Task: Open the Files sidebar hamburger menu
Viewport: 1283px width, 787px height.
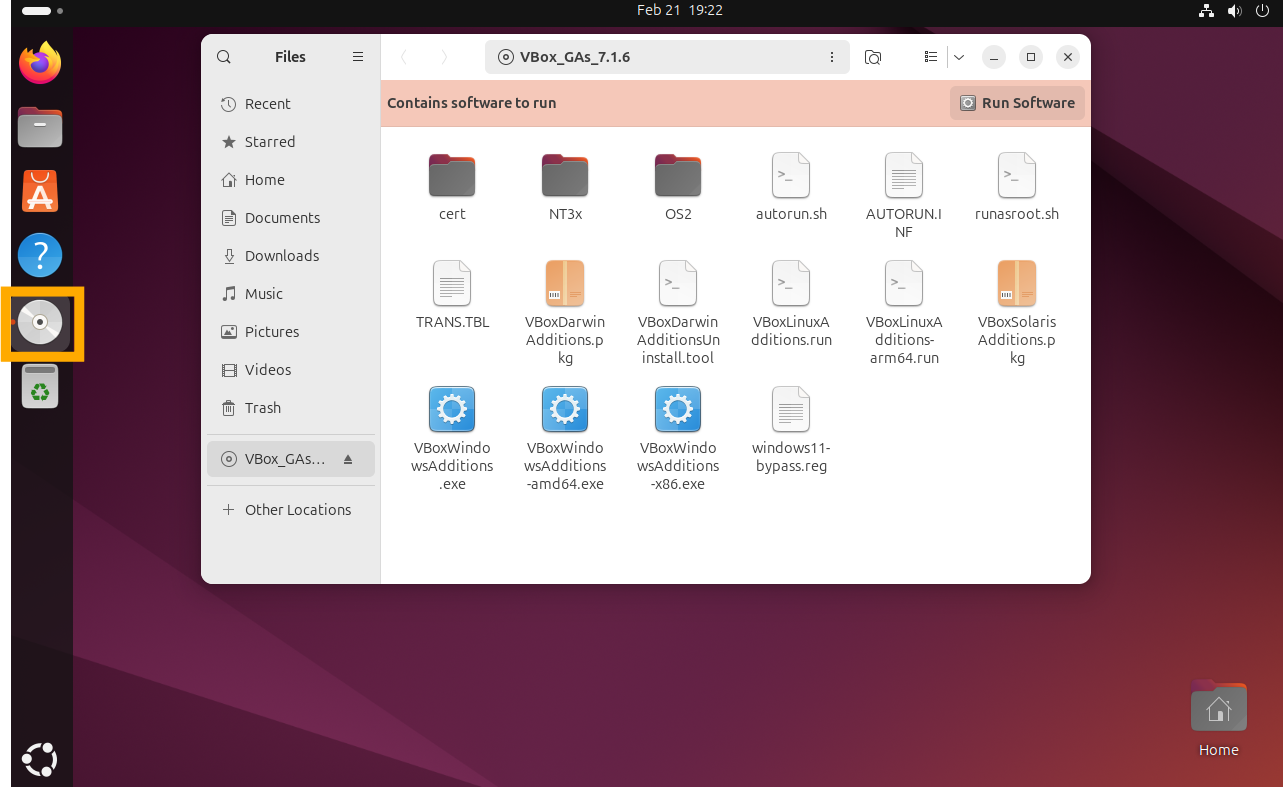Action: (358, 57)
